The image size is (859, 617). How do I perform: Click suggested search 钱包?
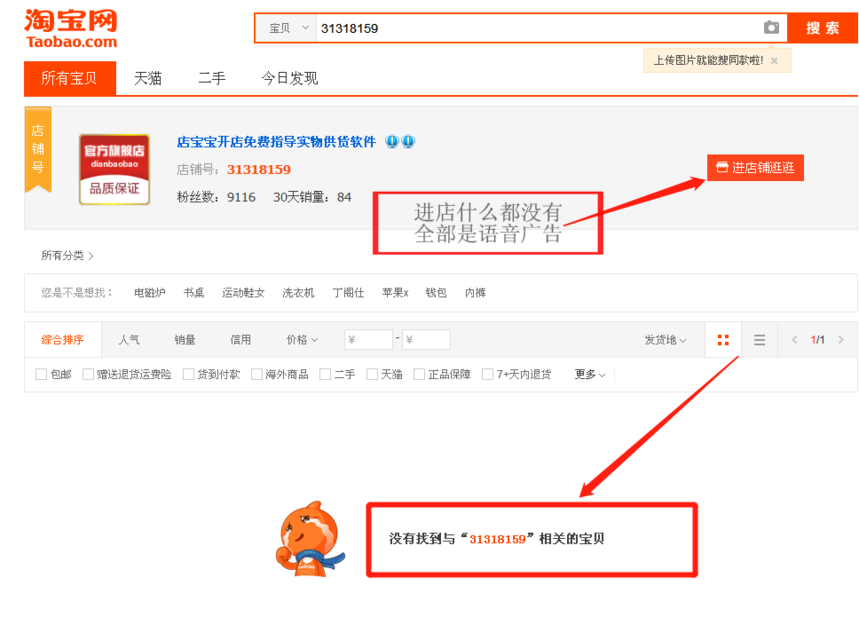pos(436,293)
